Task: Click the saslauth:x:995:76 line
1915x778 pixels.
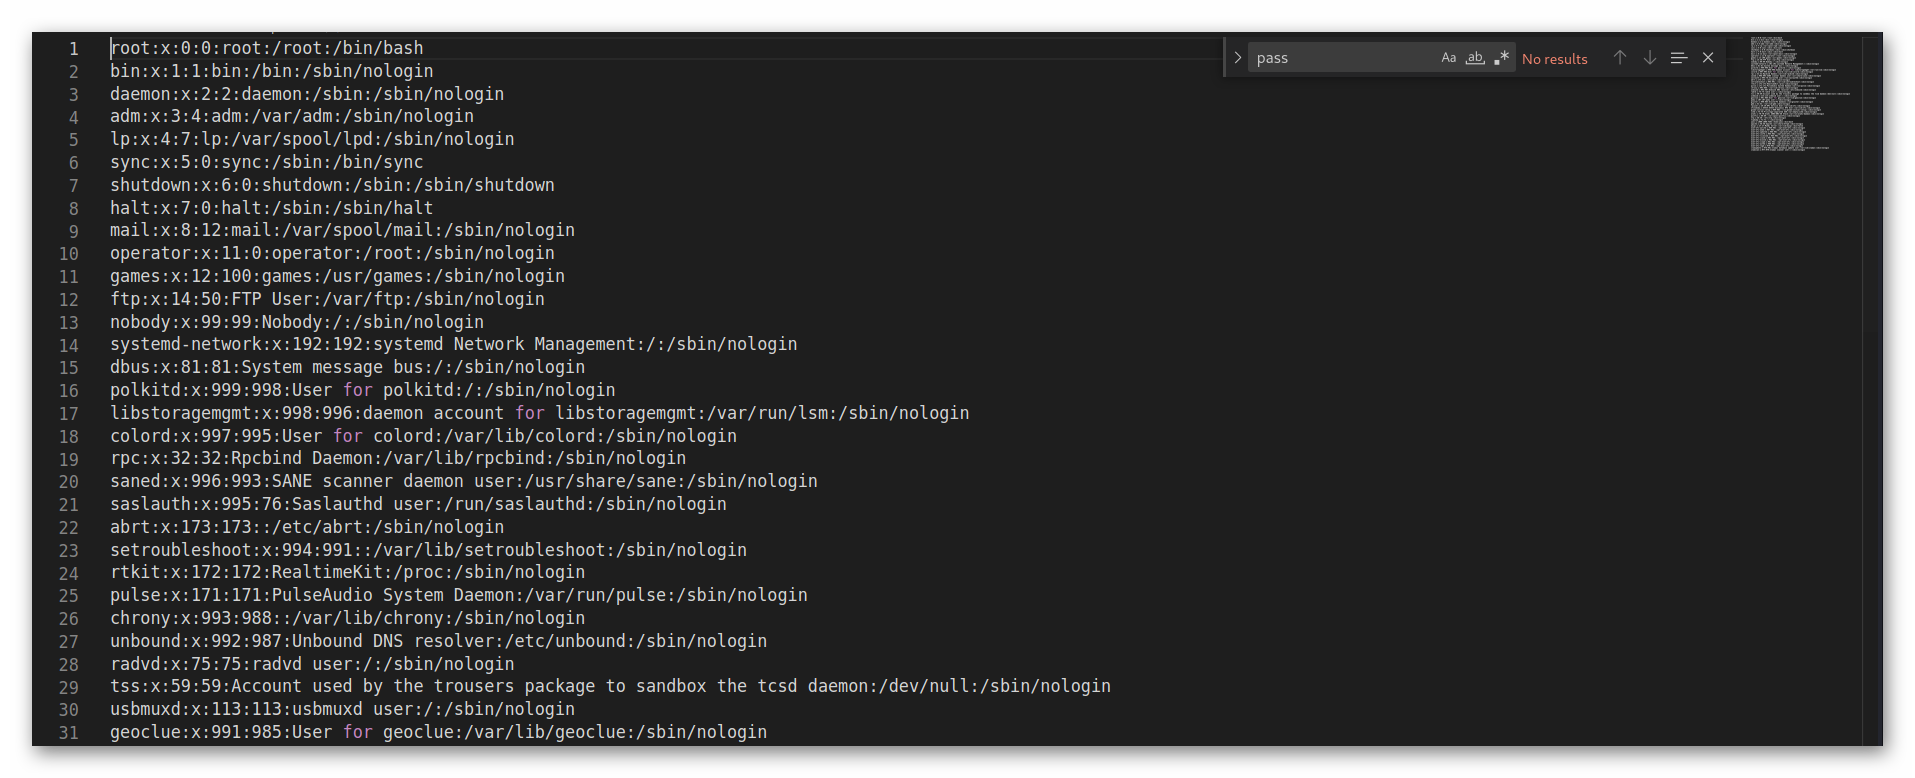Action: (418, 504)
